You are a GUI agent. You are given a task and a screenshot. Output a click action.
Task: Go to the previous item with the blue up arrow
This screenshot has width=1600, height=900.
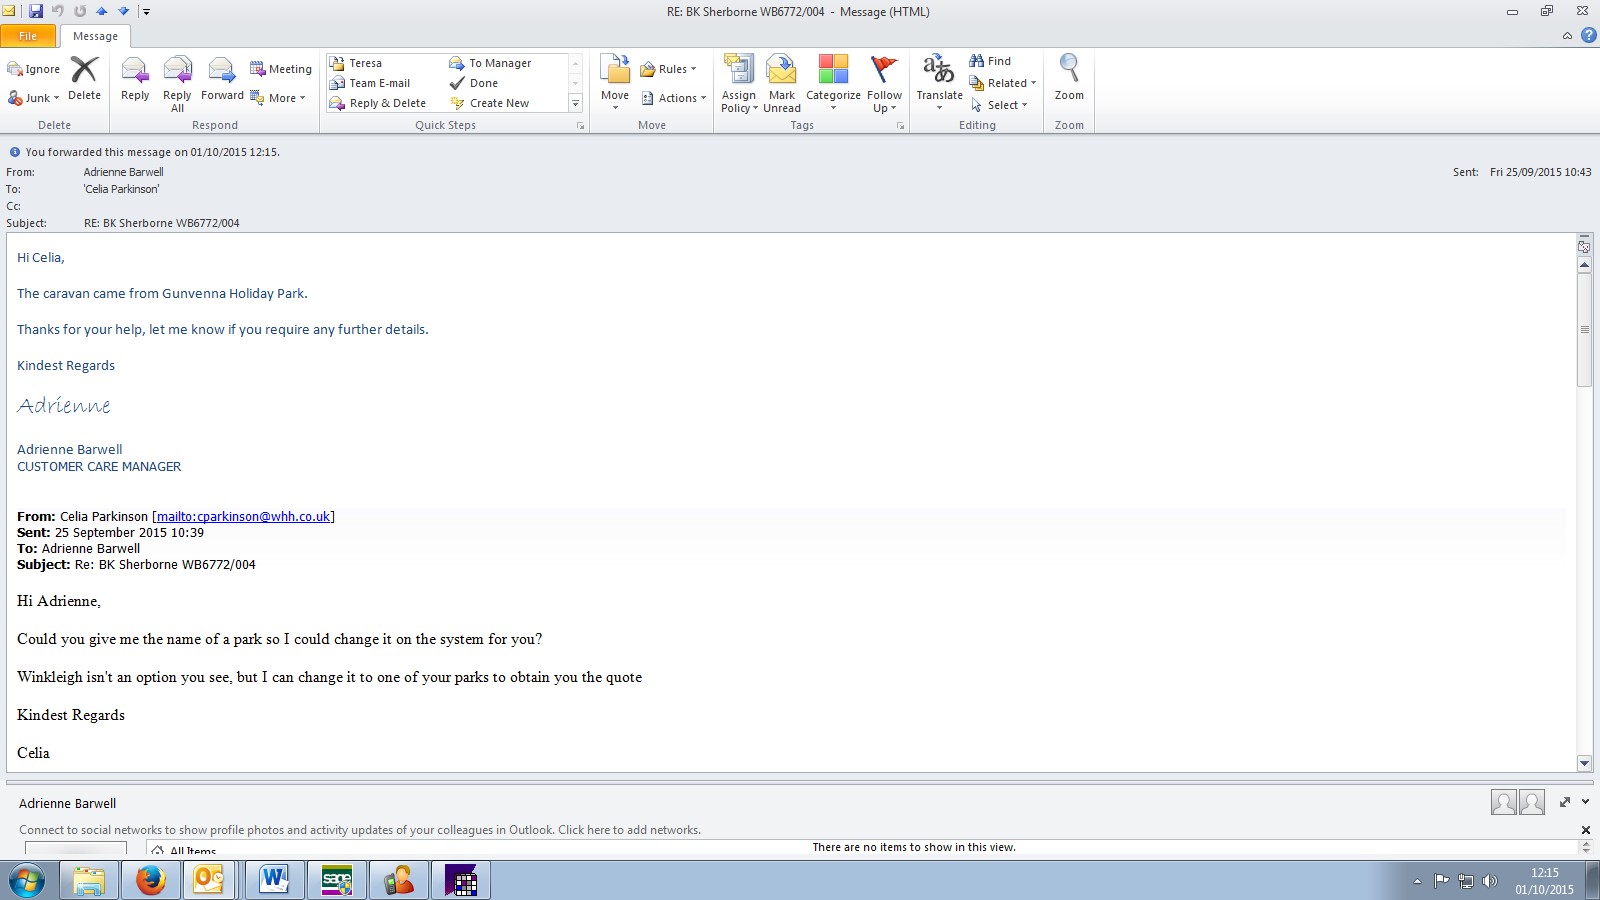(x=102, y=11)
